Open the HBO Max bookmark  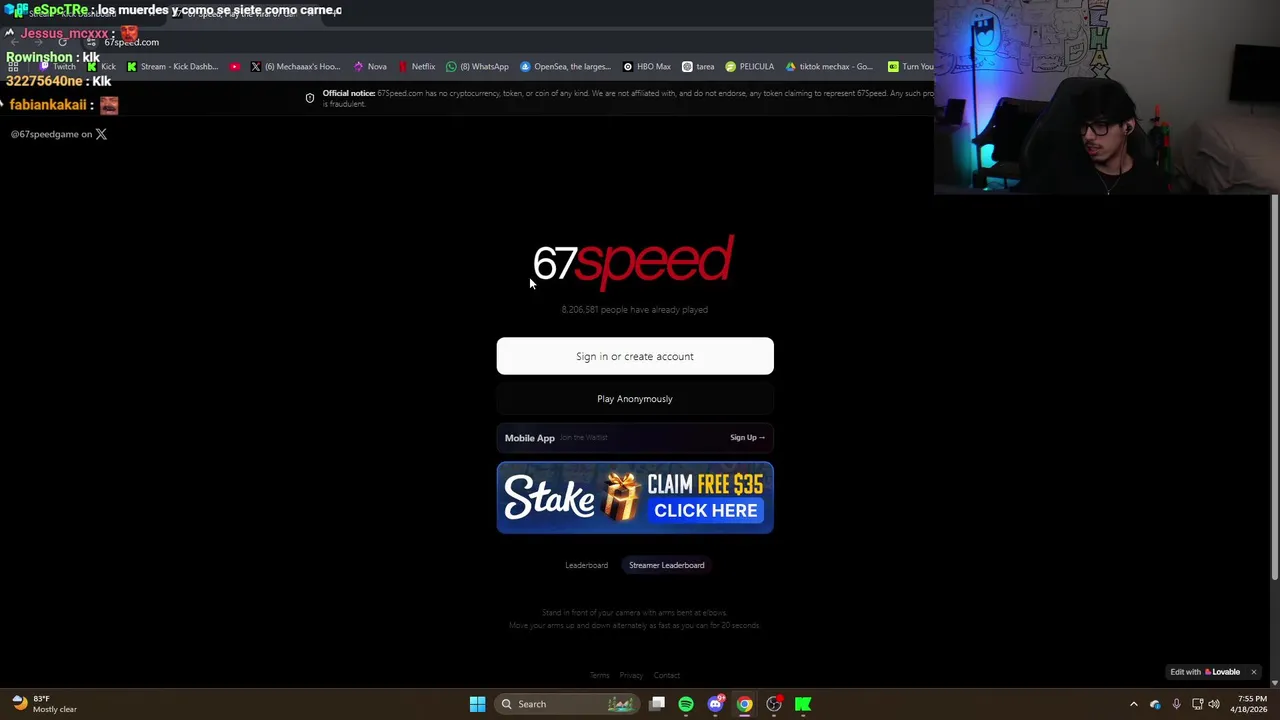(646, 67)
